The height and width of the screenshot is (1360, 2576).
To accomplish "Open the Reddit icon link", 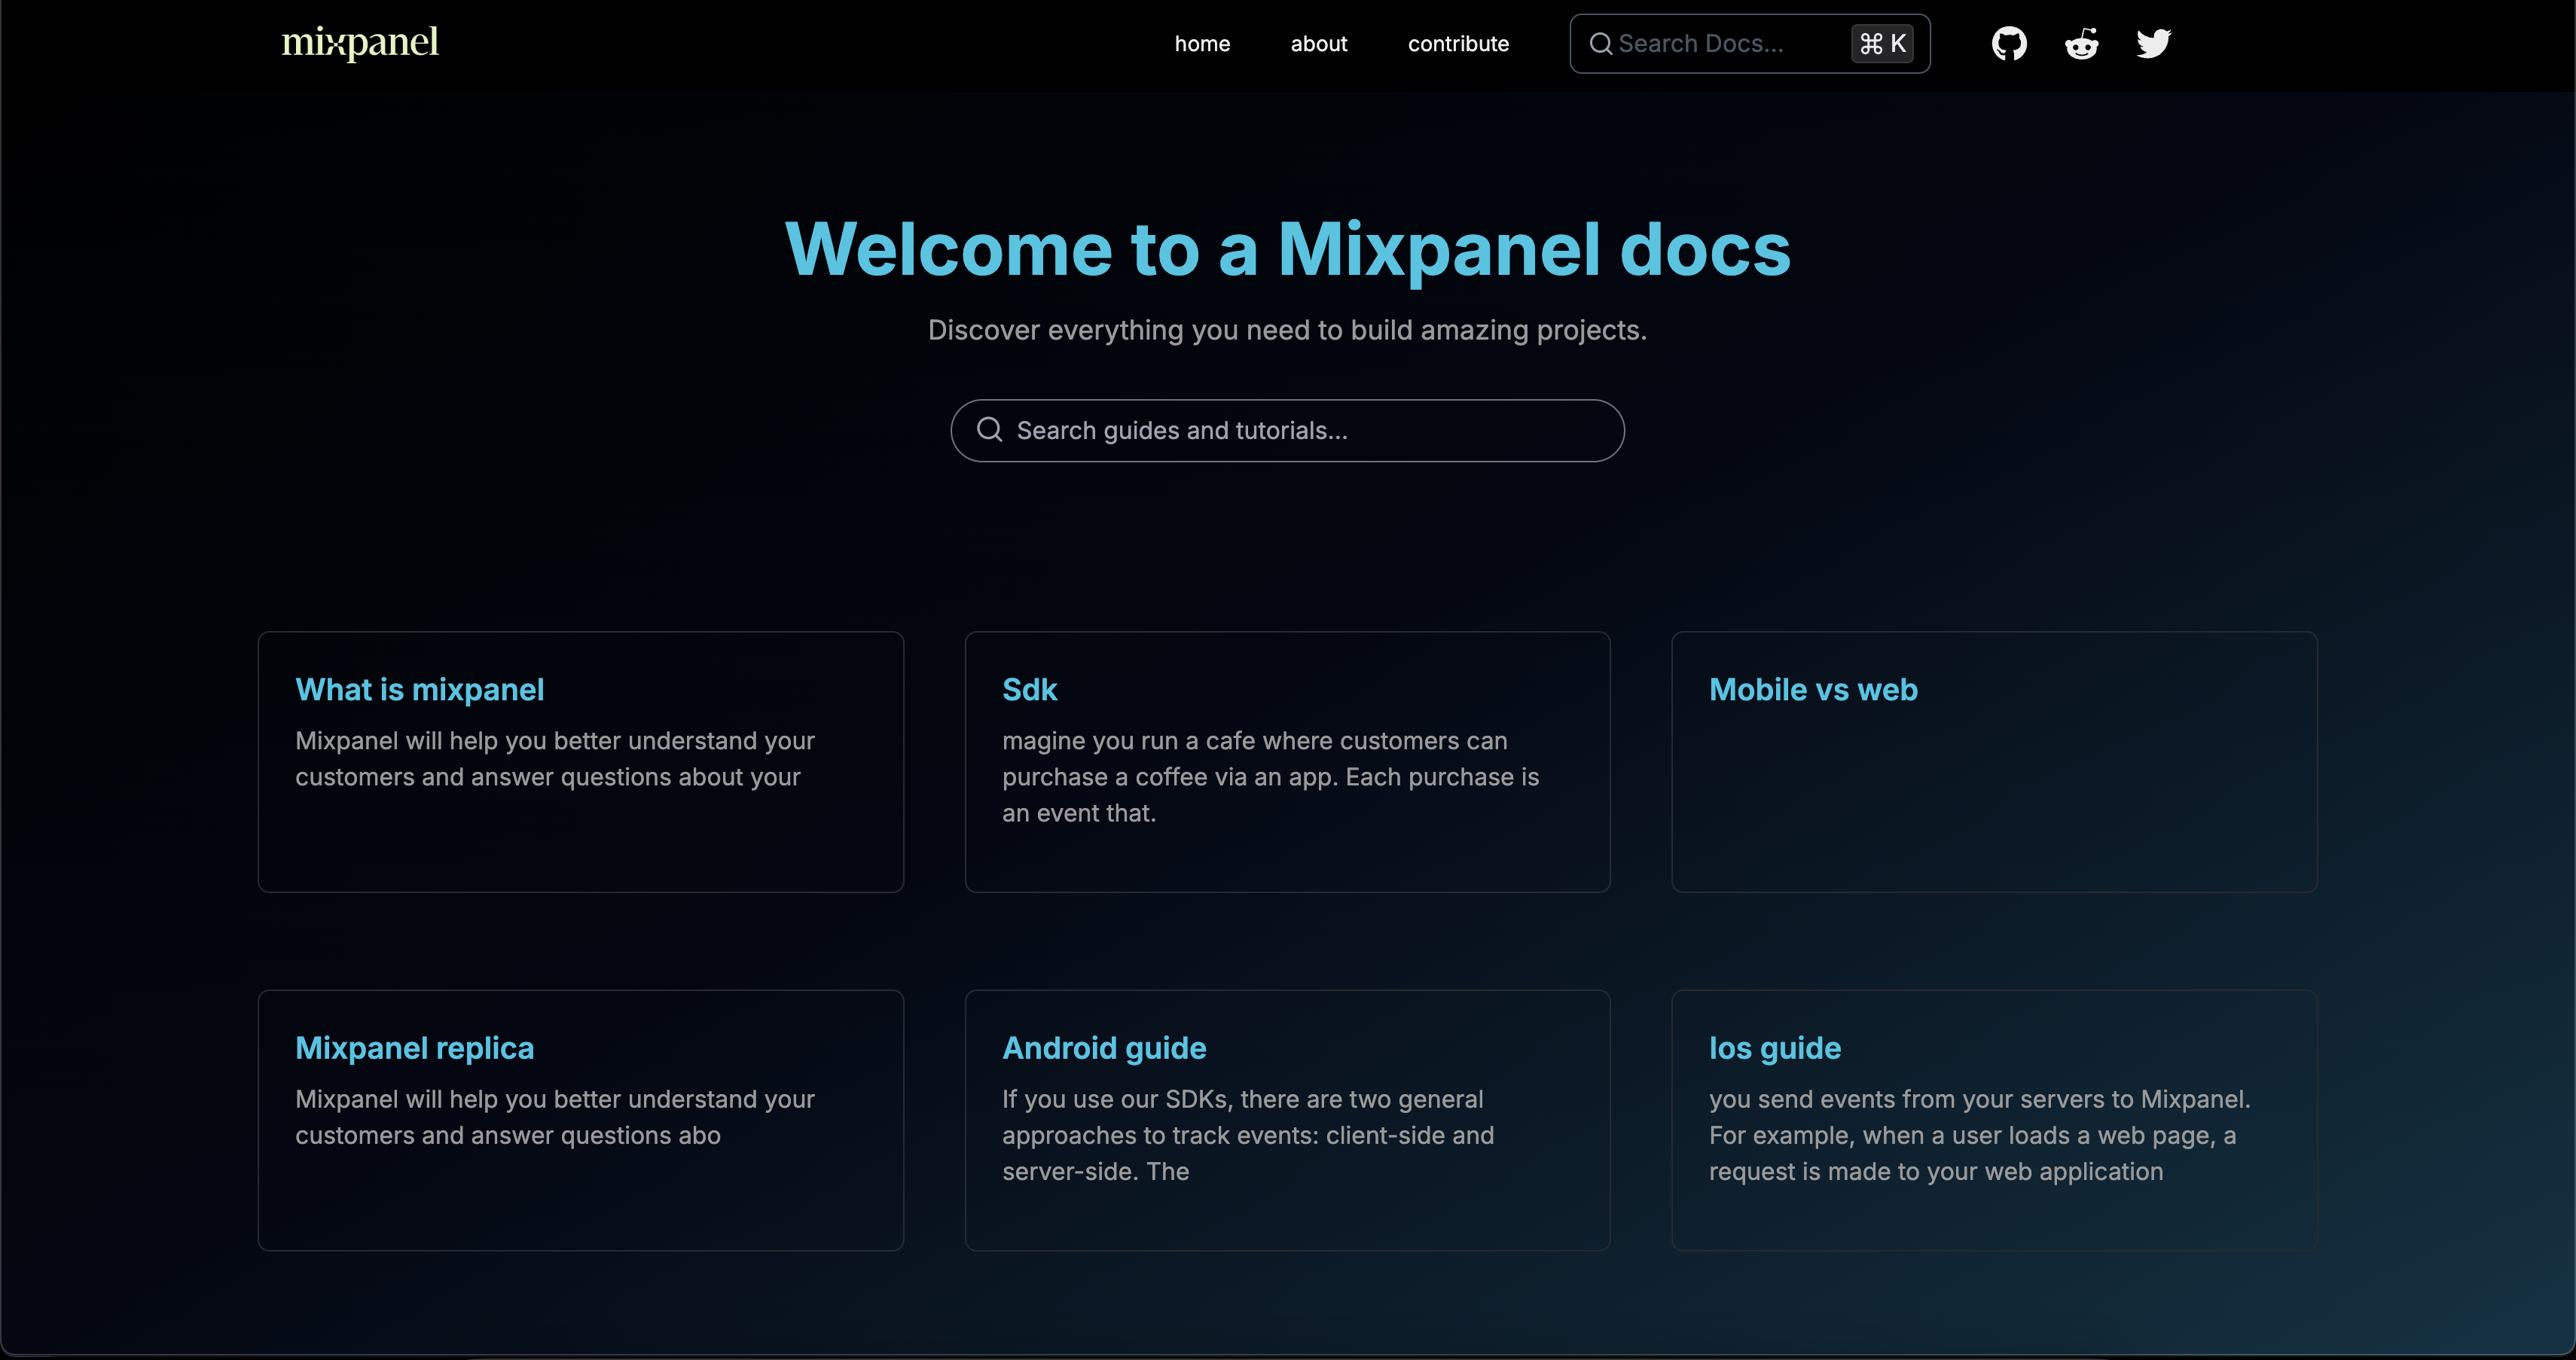I will pos(2081,44).
